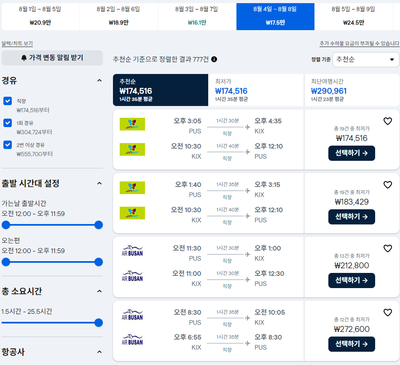Favorite the ₩183,429 flight via heart icon

[387, 185]
